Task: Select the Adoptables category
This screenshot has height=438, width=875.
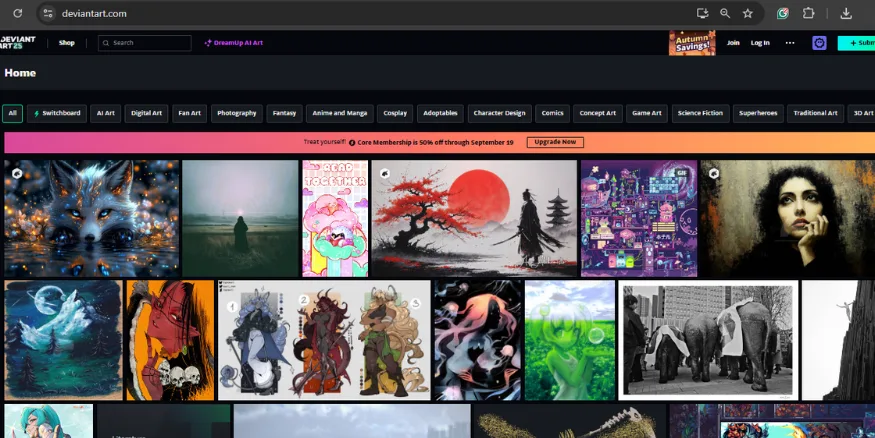Action: [440, 113]
